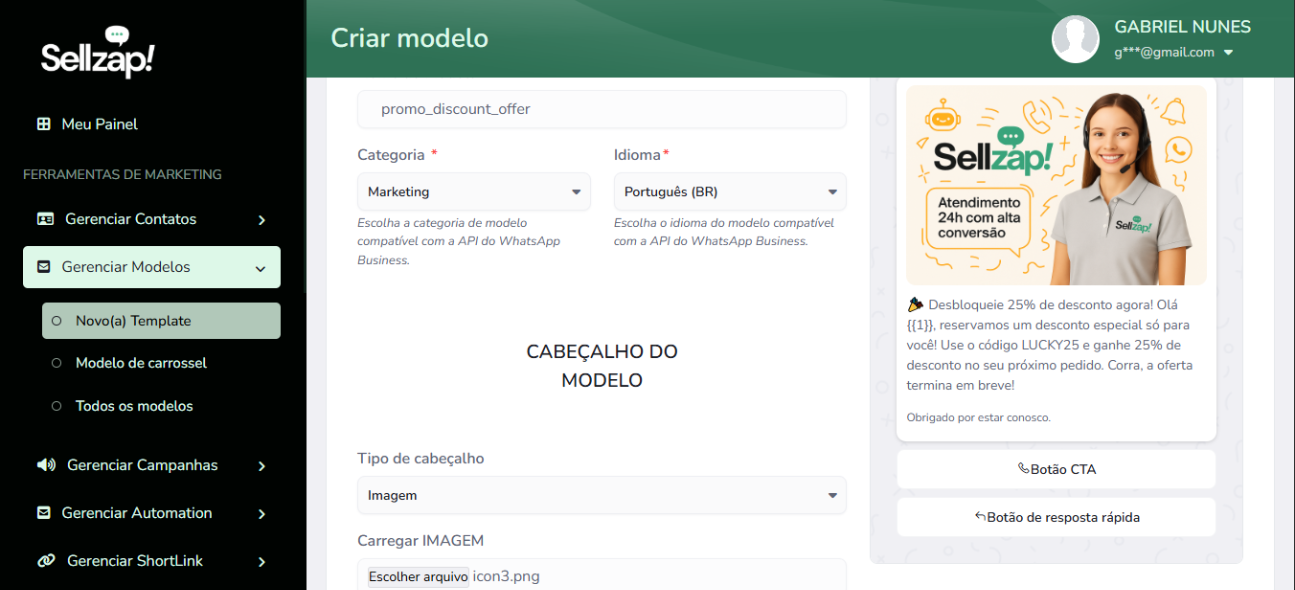
Task: Click the Gerenciar Contatos contact card icon
Action: click(x=45, y=219)
